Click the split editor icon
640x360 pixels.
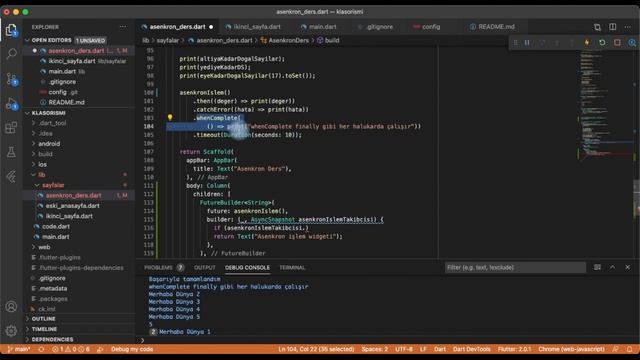click(613, 27)
